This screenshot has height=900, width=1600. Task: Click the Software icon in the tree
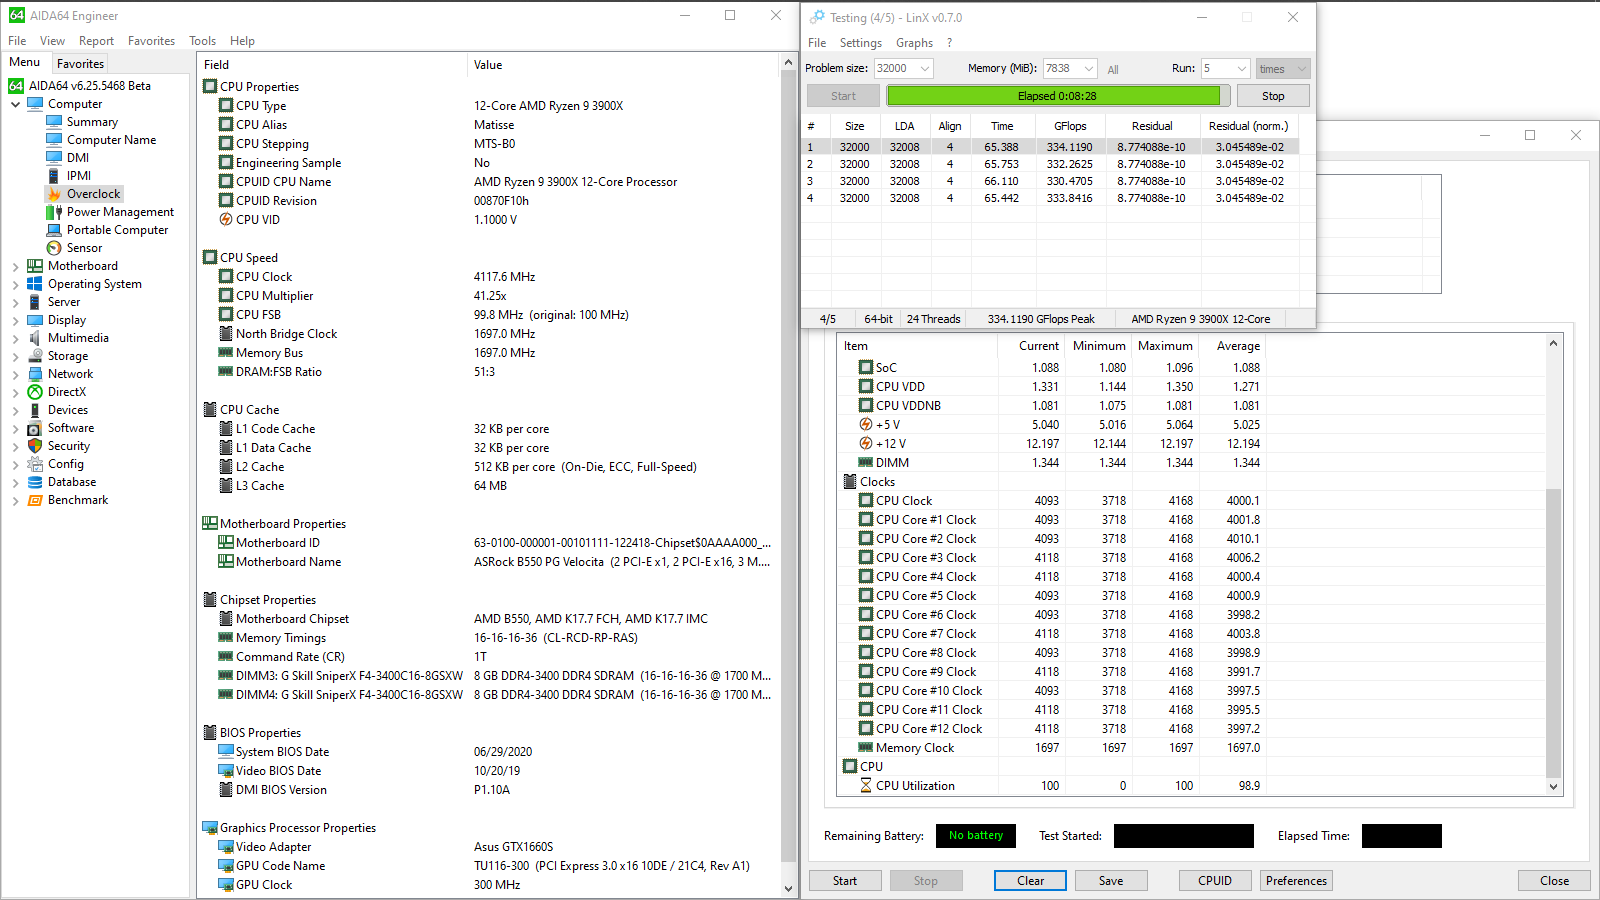pyautogui.click(x=35, y=428)
